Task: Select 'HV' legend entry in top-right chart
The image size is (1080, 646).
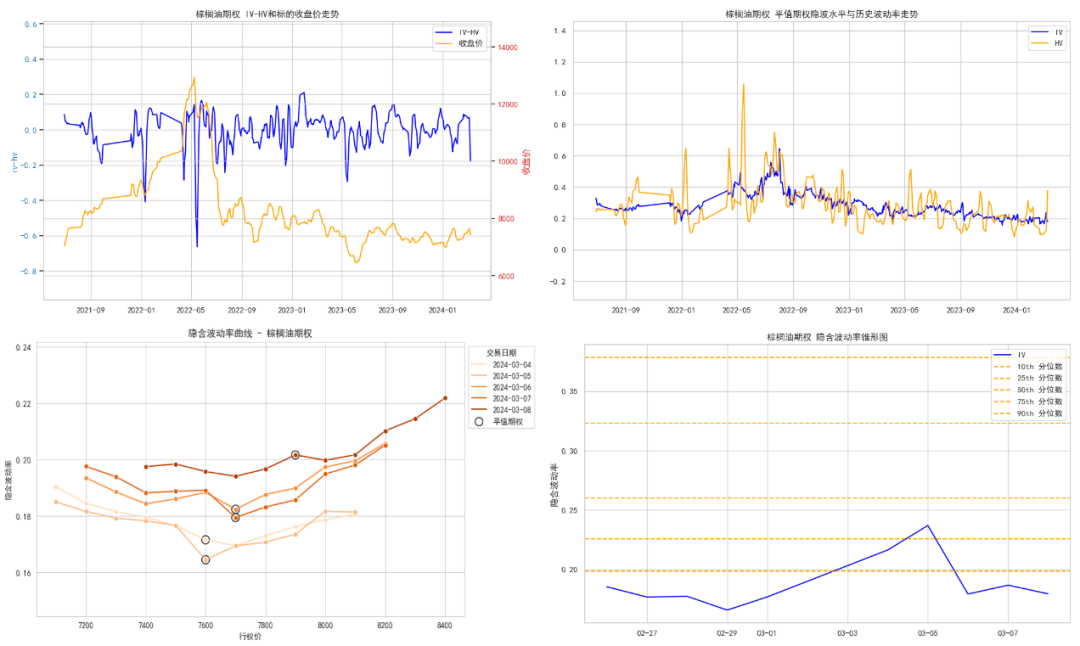Action: click(1047, 43)
